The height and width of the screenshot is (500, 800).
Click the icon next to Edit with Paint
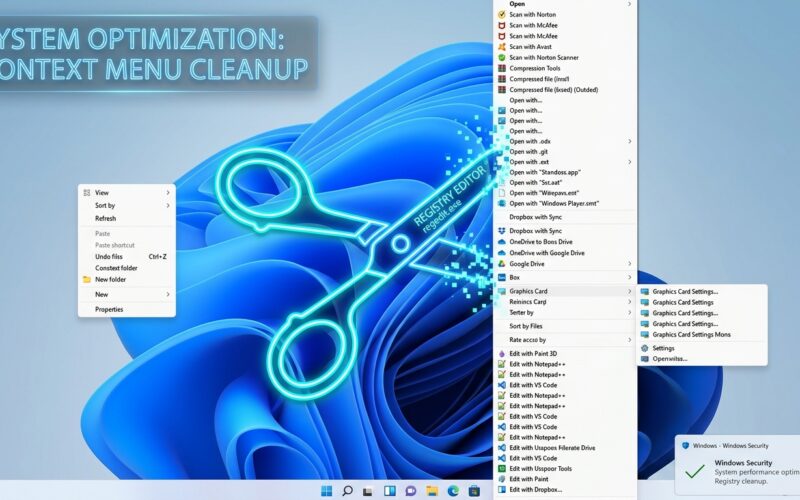pos(502,479)
